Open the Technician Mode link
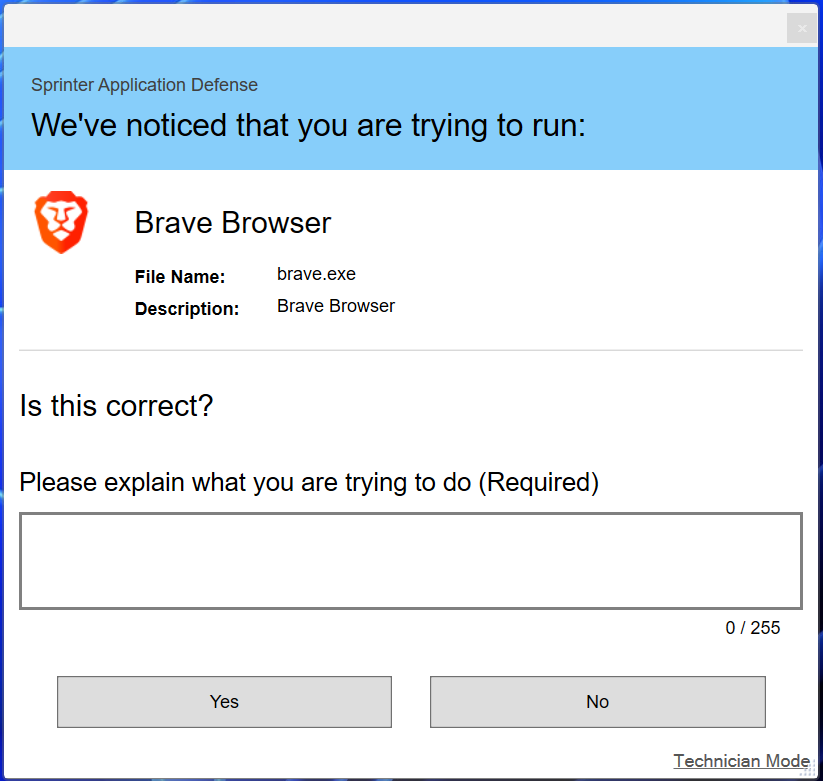 pos(741,761)
